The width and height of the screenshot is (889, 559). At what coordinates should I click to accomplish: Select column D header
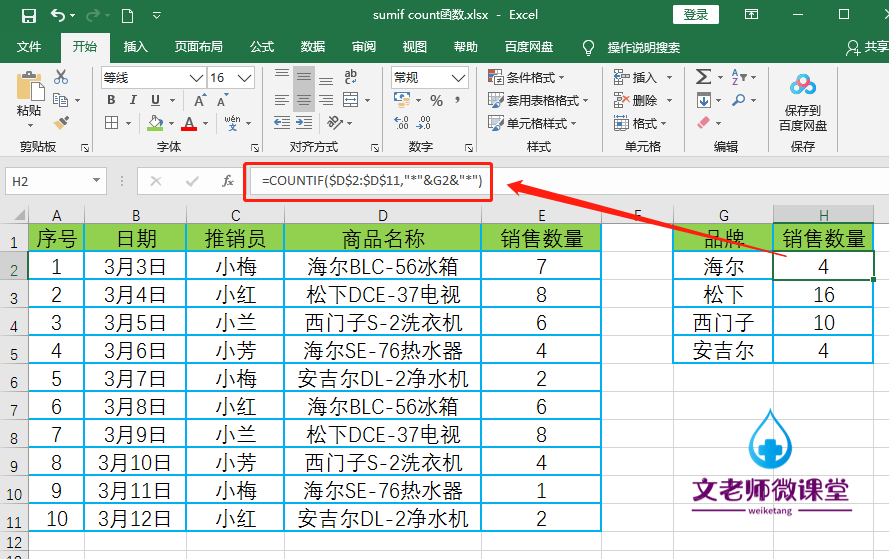click(x=383, y=215)
